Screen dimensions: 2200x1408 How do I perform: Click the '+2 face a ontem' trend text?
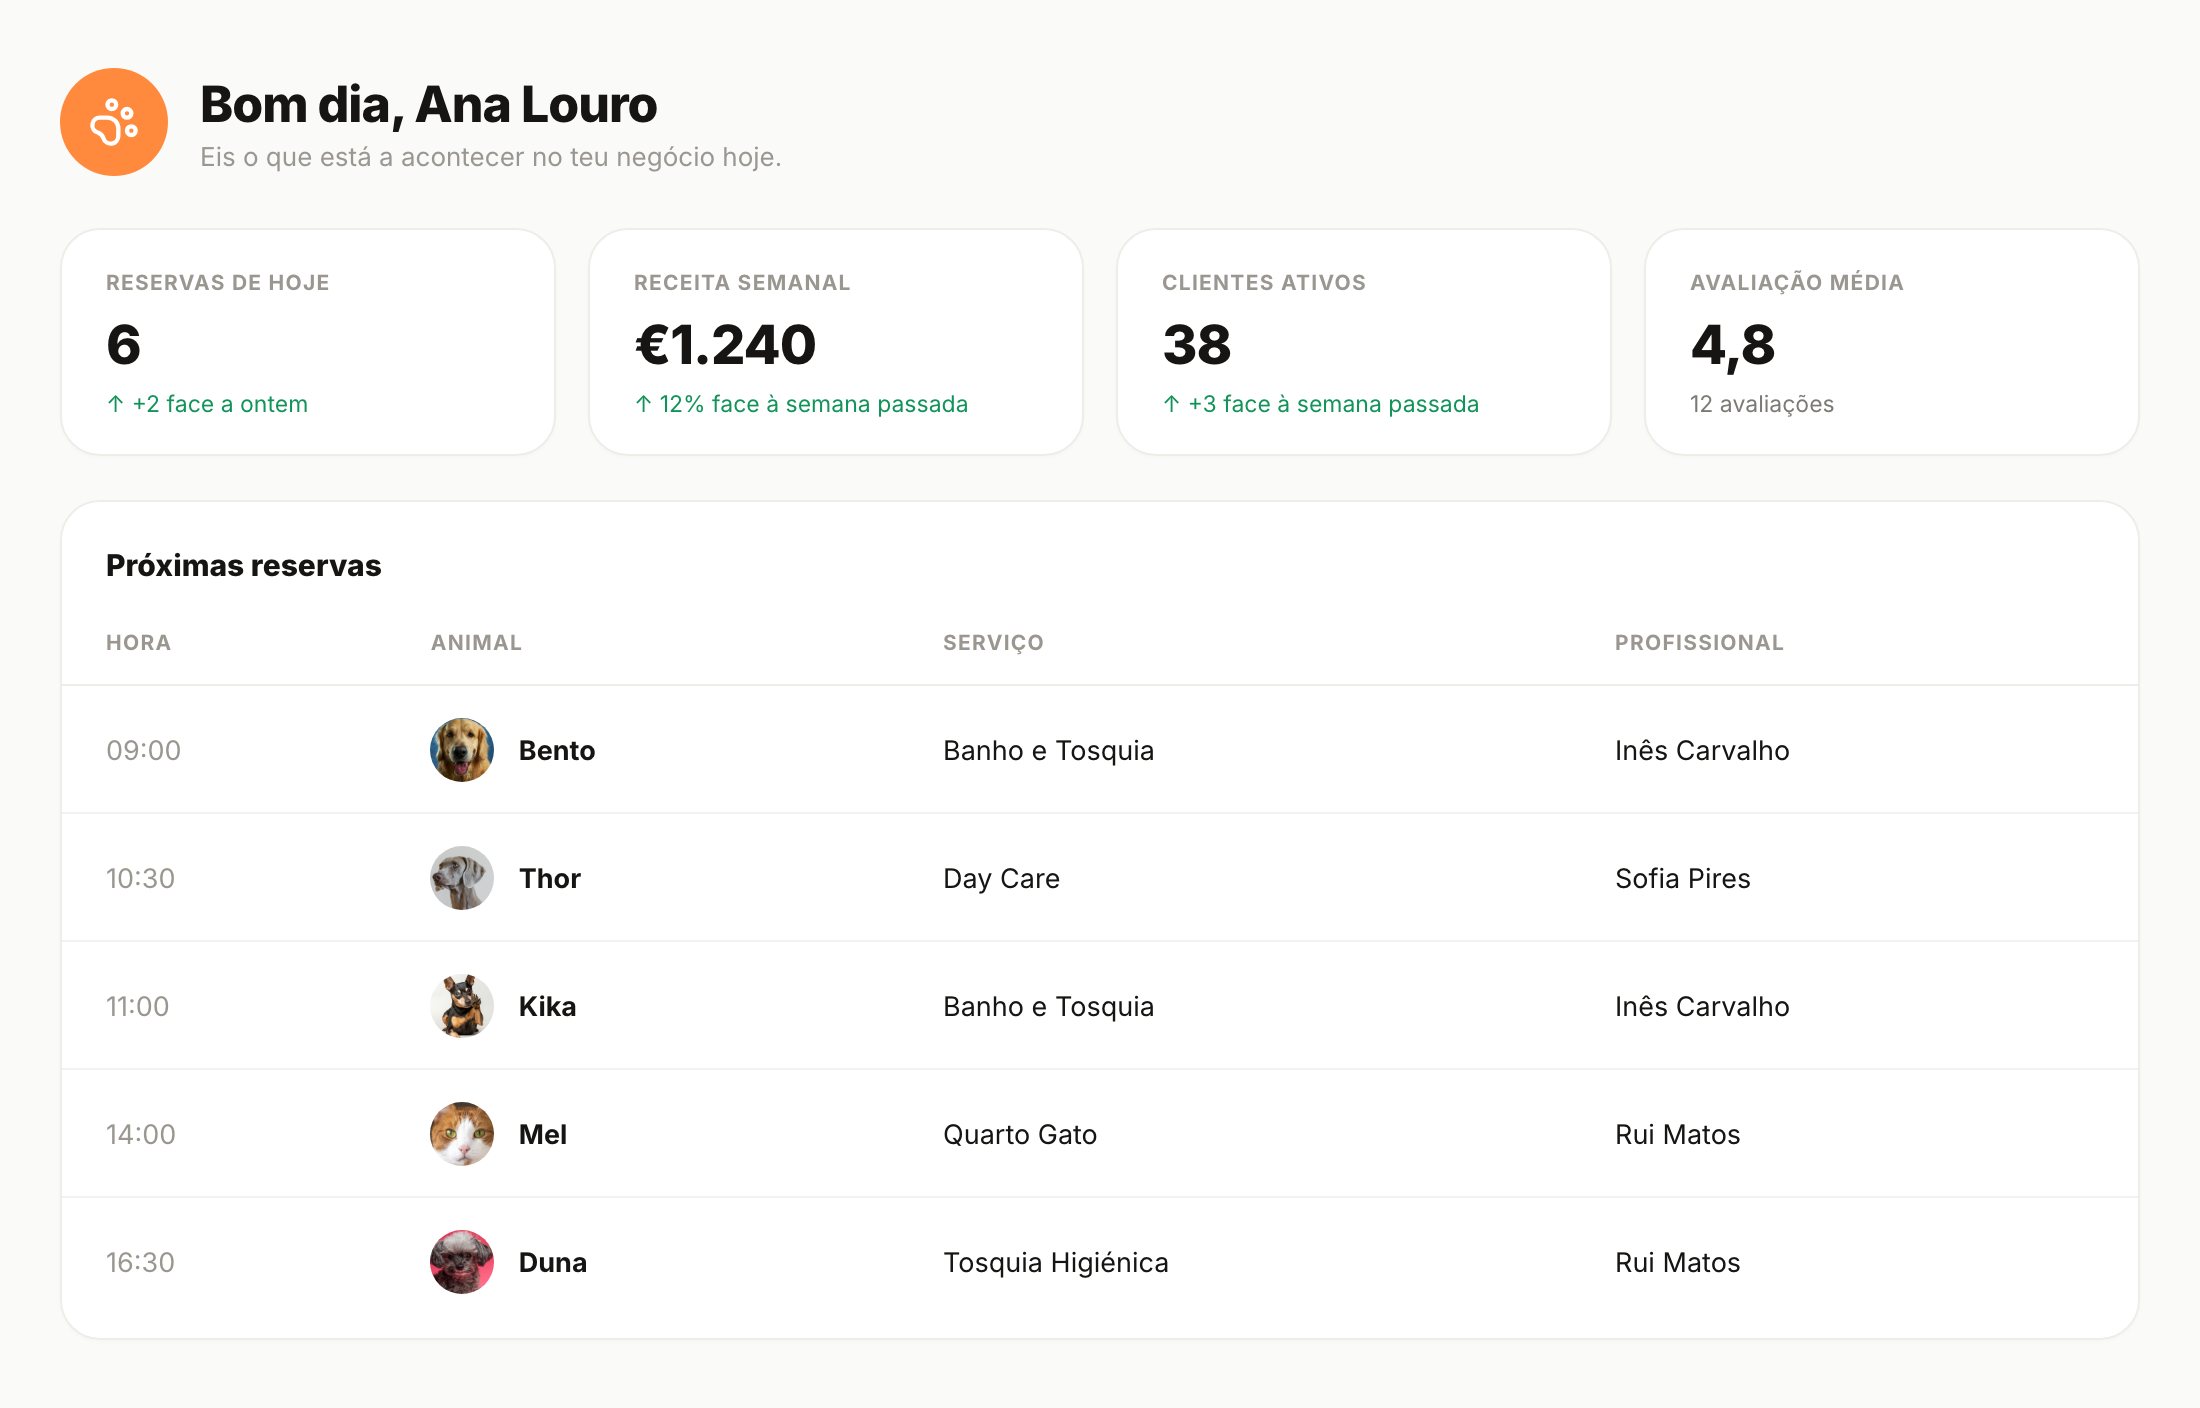(207, 404)
